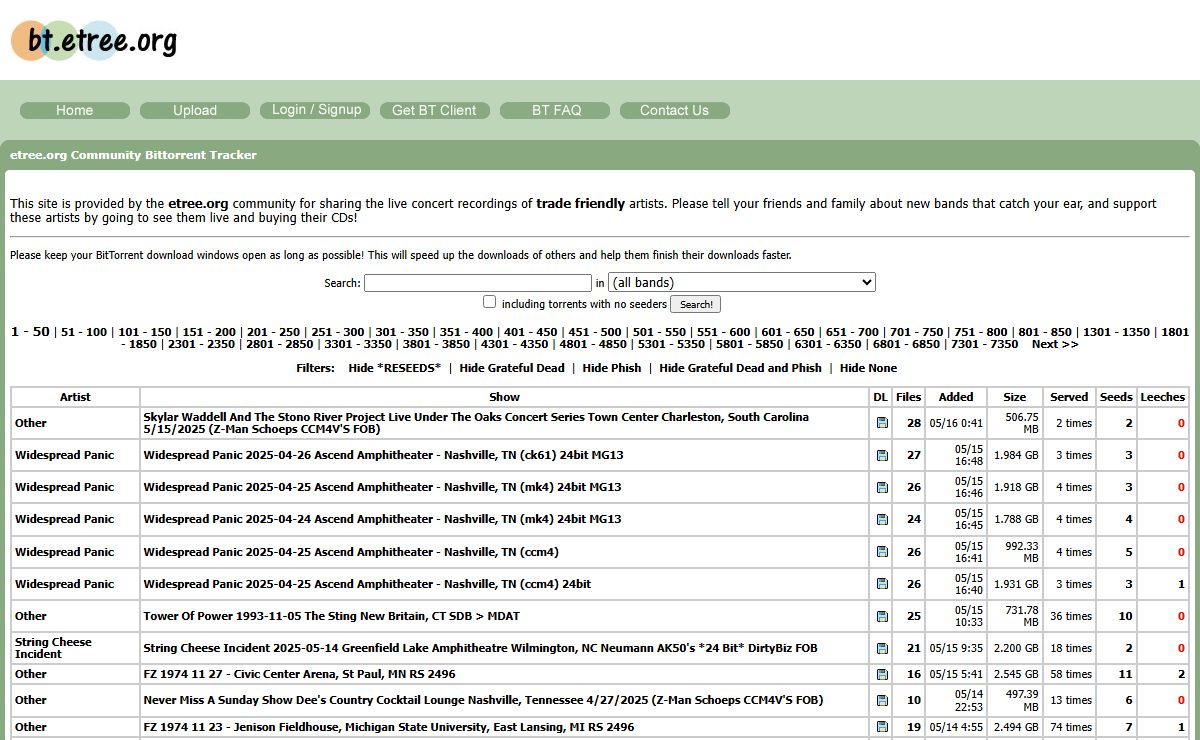Screen dimensions: 1200x740
Task: Click size cell 2.545 GB
Action: tap(1013, 674)
